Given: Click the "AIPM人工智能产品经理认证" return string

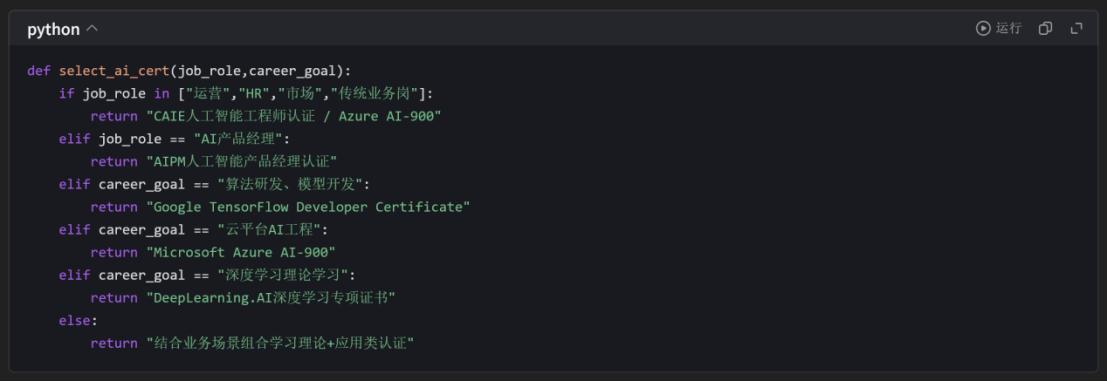Looking at the screenshot, I should click(x=241, y=162).
